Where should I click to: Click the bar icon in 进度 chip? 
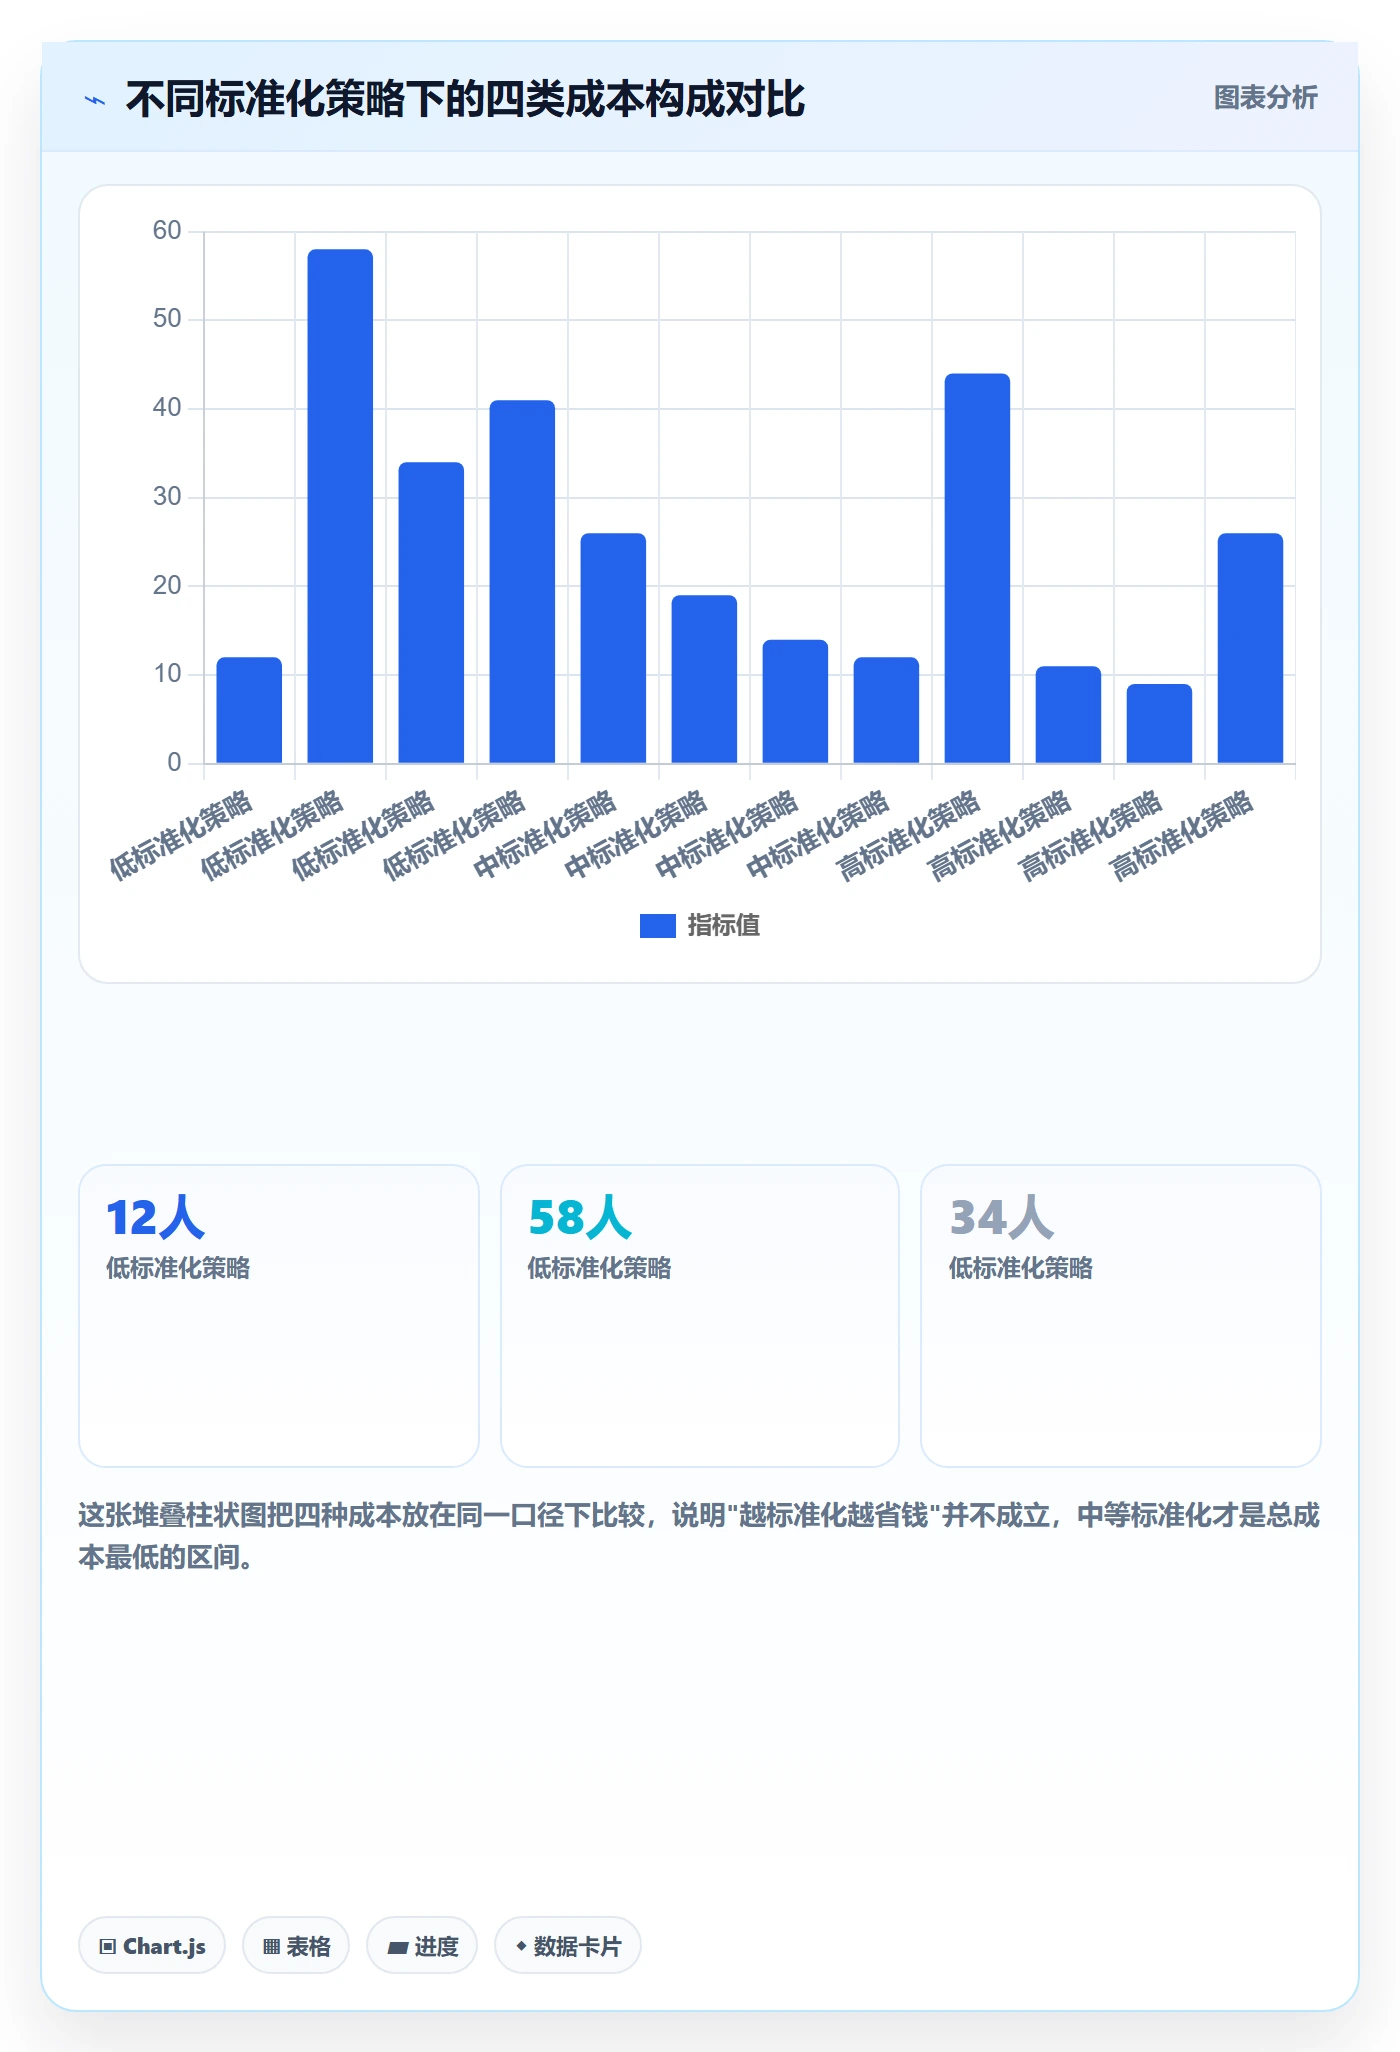(x=397, y=1946)
